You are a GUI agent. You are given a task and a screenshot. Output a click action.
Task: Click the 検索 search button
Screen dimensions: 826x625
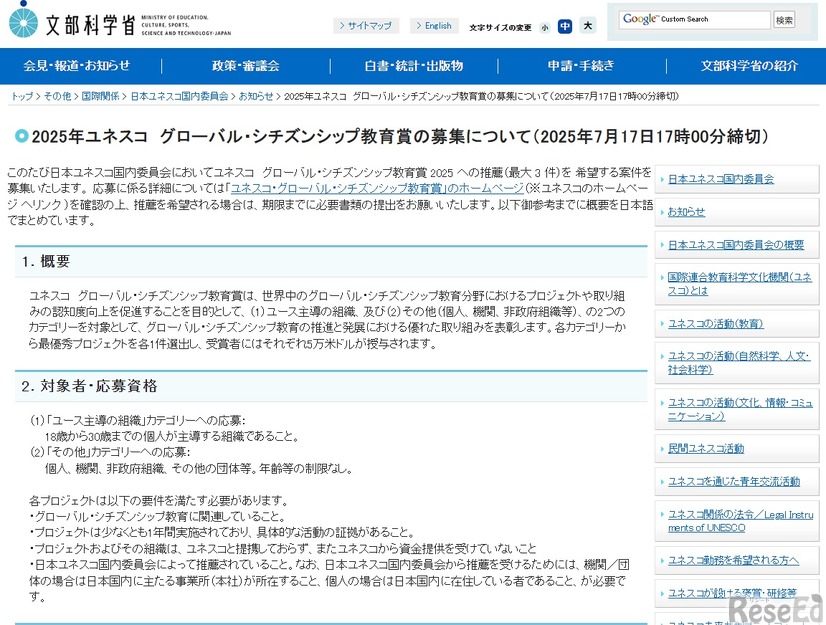click(x=784, y=20)
